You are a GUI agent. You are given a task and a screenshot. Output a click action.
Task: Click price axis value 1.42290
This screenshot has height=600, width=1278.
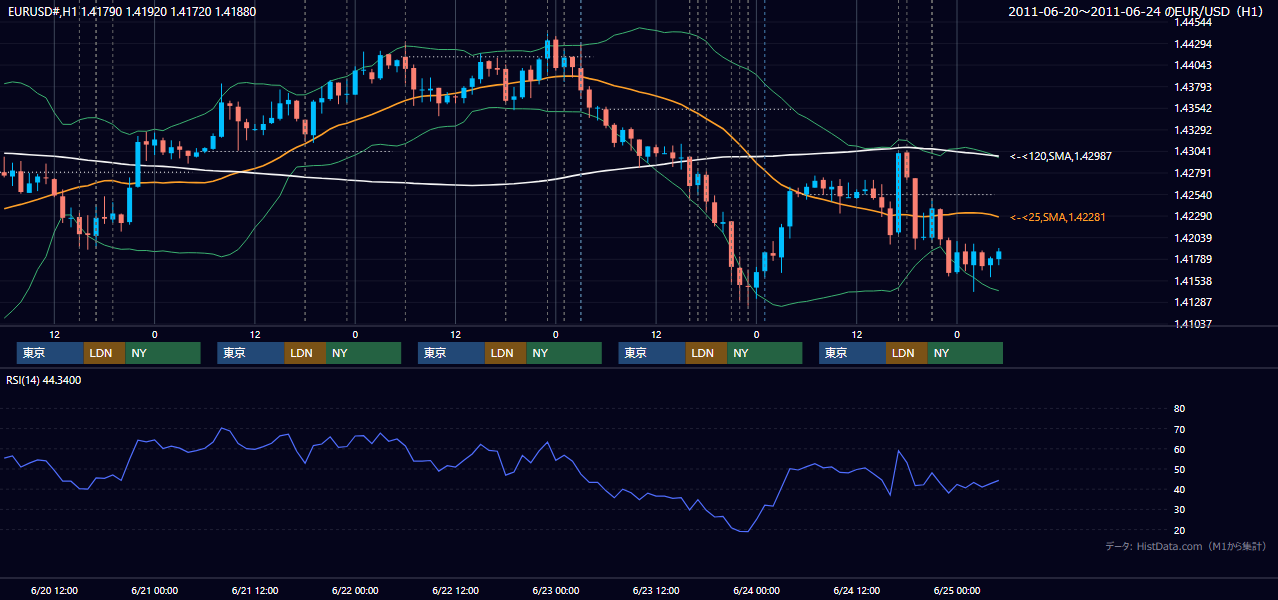click(x=1192, y=216)
